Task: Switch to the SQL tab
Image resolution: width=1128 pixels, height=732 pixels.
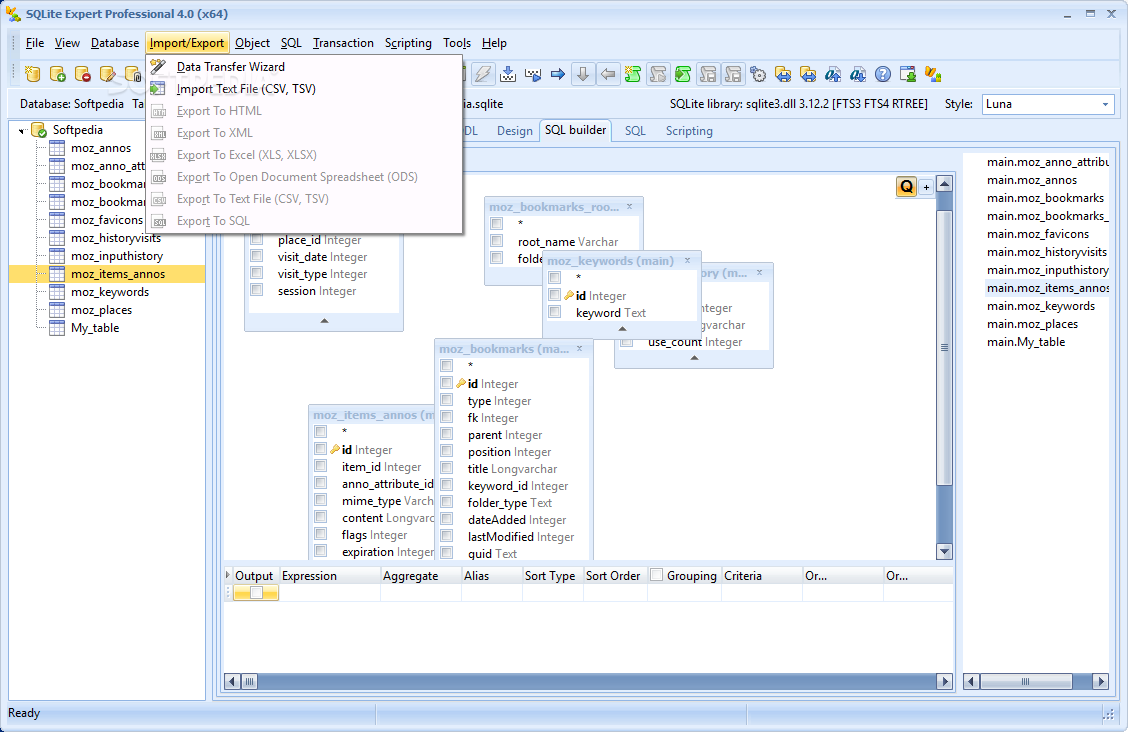Action: 634,131
